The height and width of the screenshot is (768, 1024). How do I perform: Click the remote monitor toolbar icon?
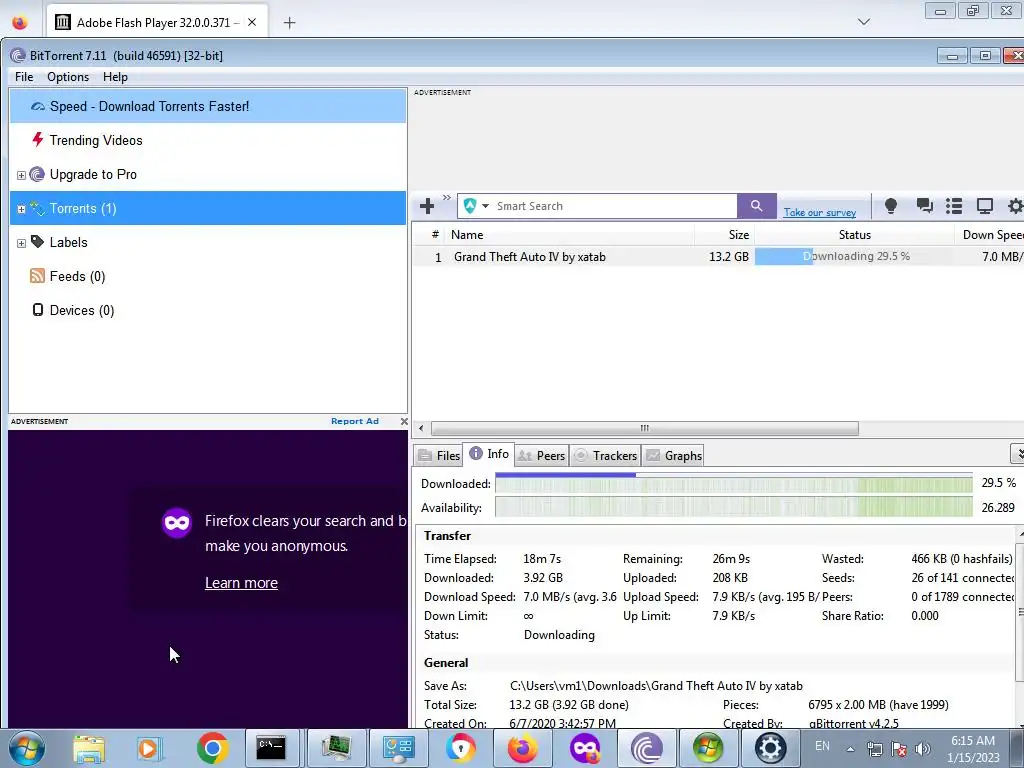click(984, 206)
